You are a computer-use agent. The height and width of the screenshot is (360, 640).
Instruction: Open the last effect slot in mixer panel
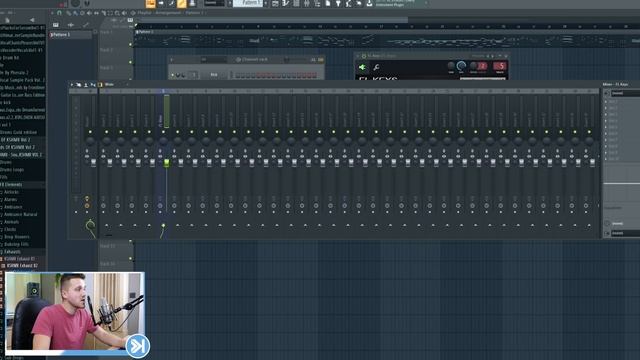click(x=622, y=159)
